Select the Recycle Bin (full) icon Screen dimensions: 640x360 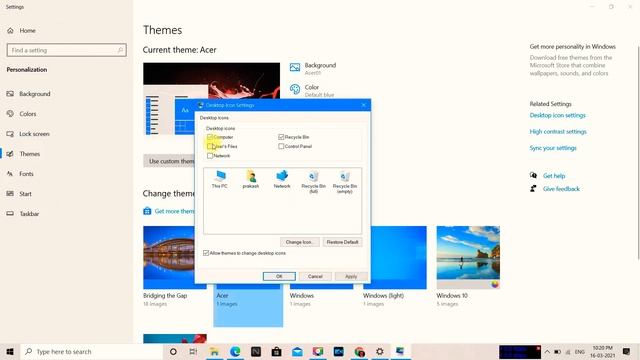click(313, 182)
